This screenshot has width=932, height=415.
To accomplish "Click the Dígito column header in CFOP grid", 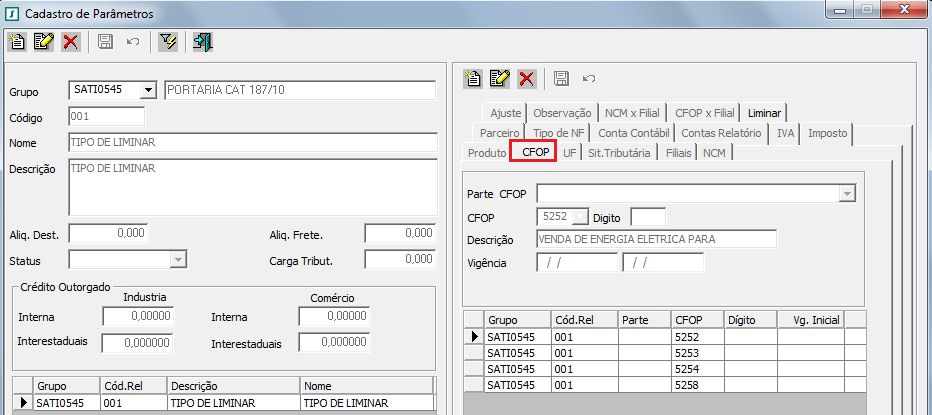I will pyautogui.click(x=751, y=320).
